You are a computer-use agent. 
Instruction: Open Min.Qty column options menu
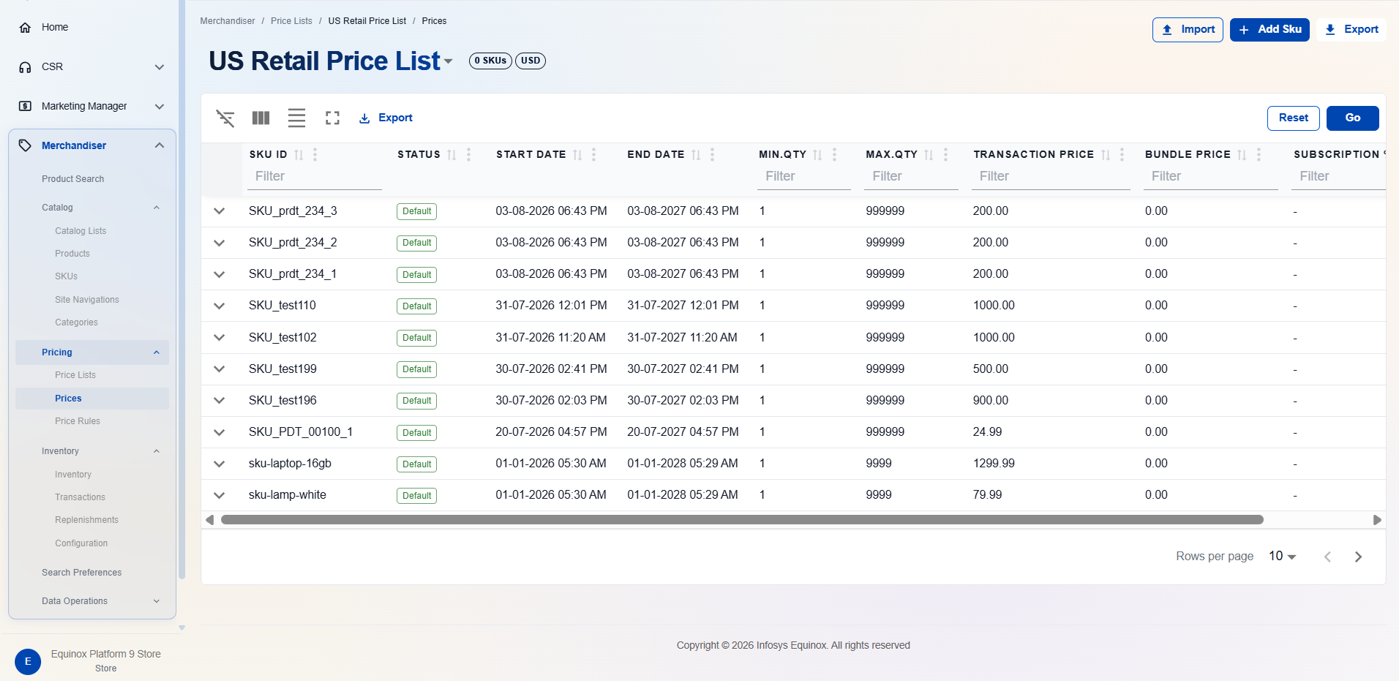tap(835, 155)
